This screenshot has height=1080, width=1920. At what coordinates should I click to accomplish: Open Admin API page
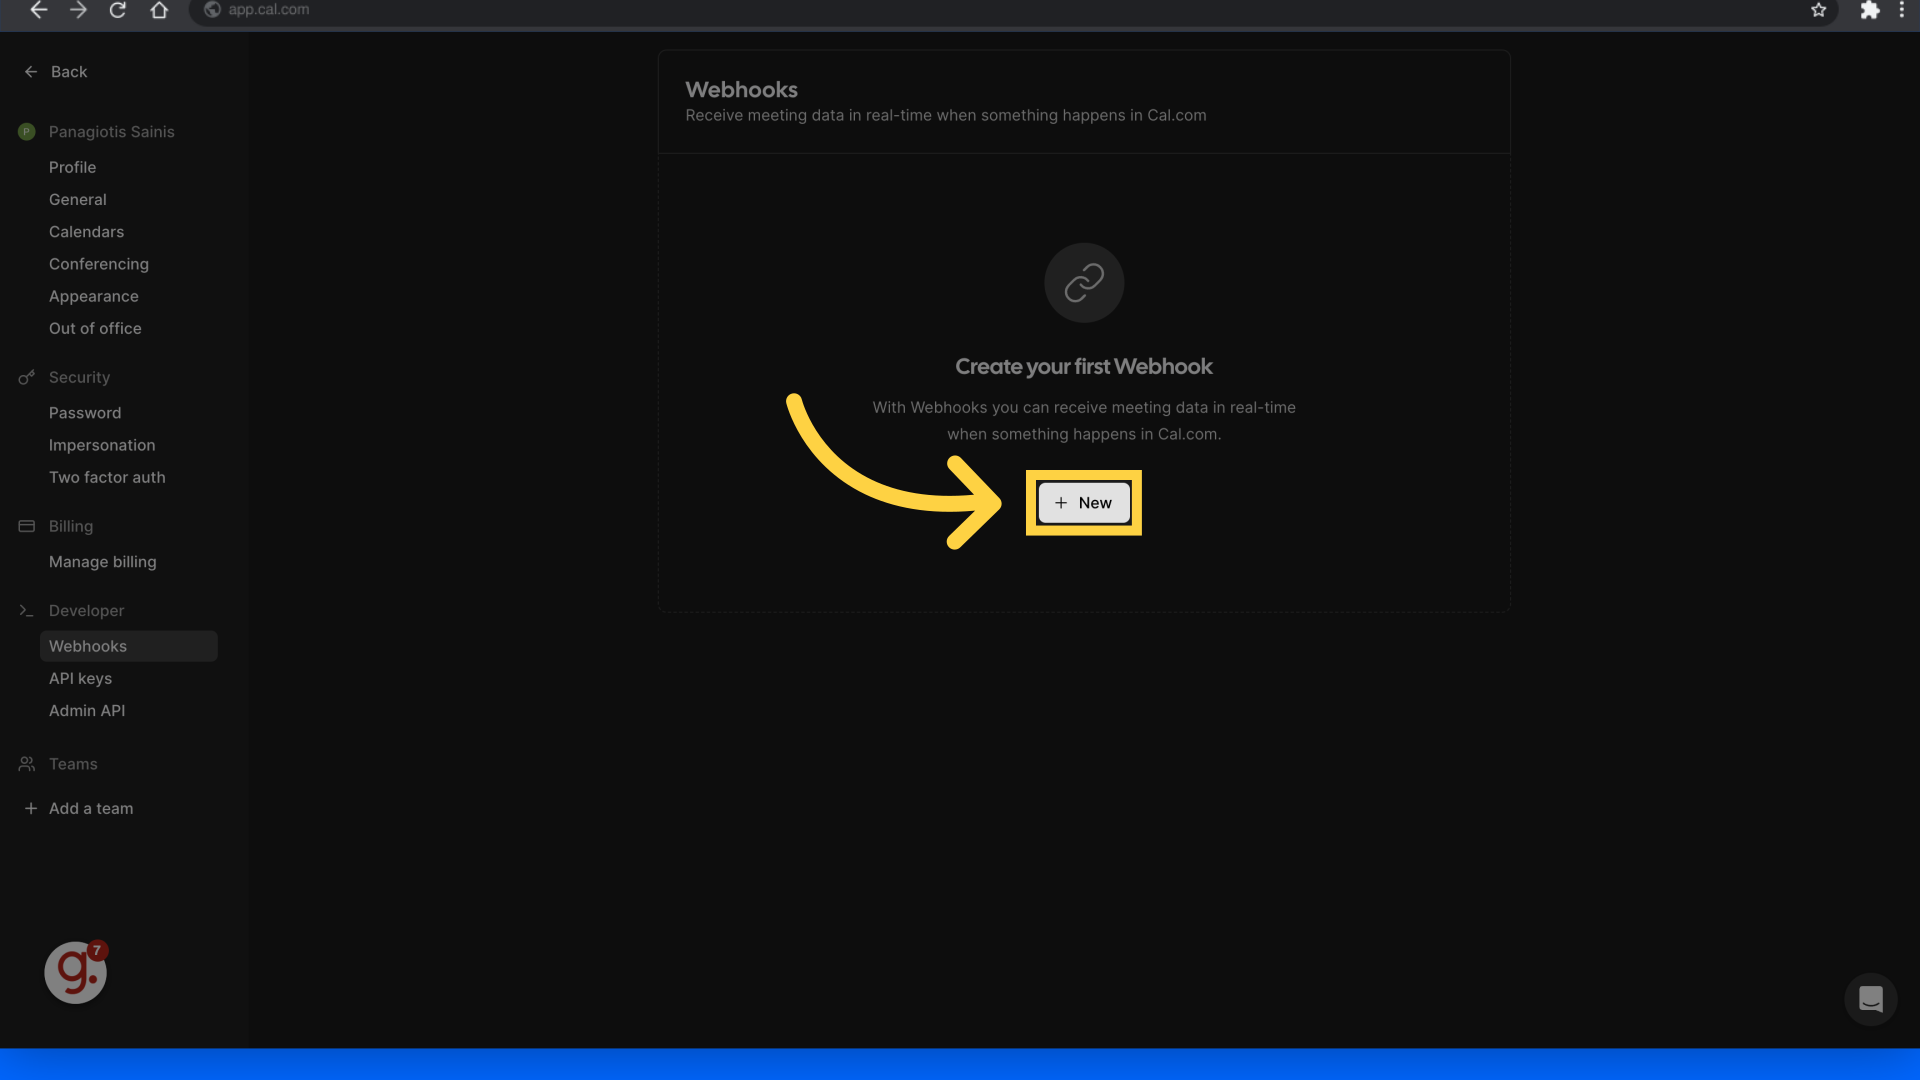87,710
